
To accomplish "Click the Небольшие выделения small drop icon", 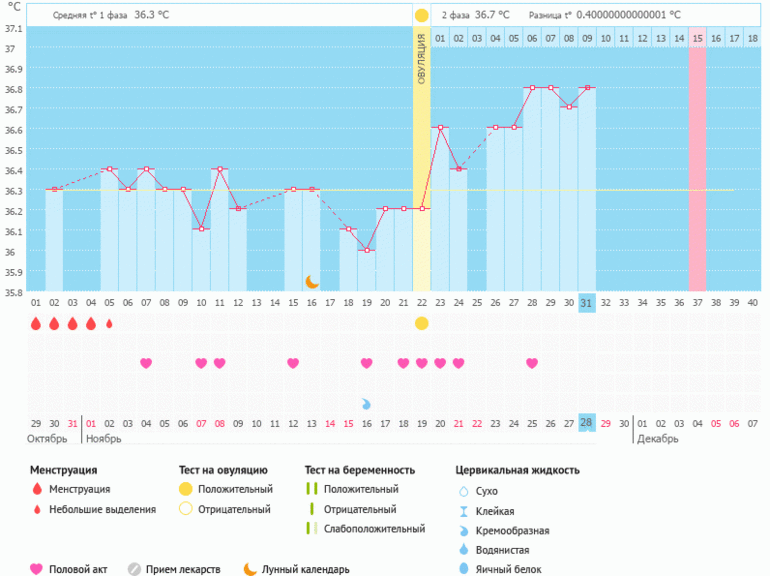I will pos(37,509).
